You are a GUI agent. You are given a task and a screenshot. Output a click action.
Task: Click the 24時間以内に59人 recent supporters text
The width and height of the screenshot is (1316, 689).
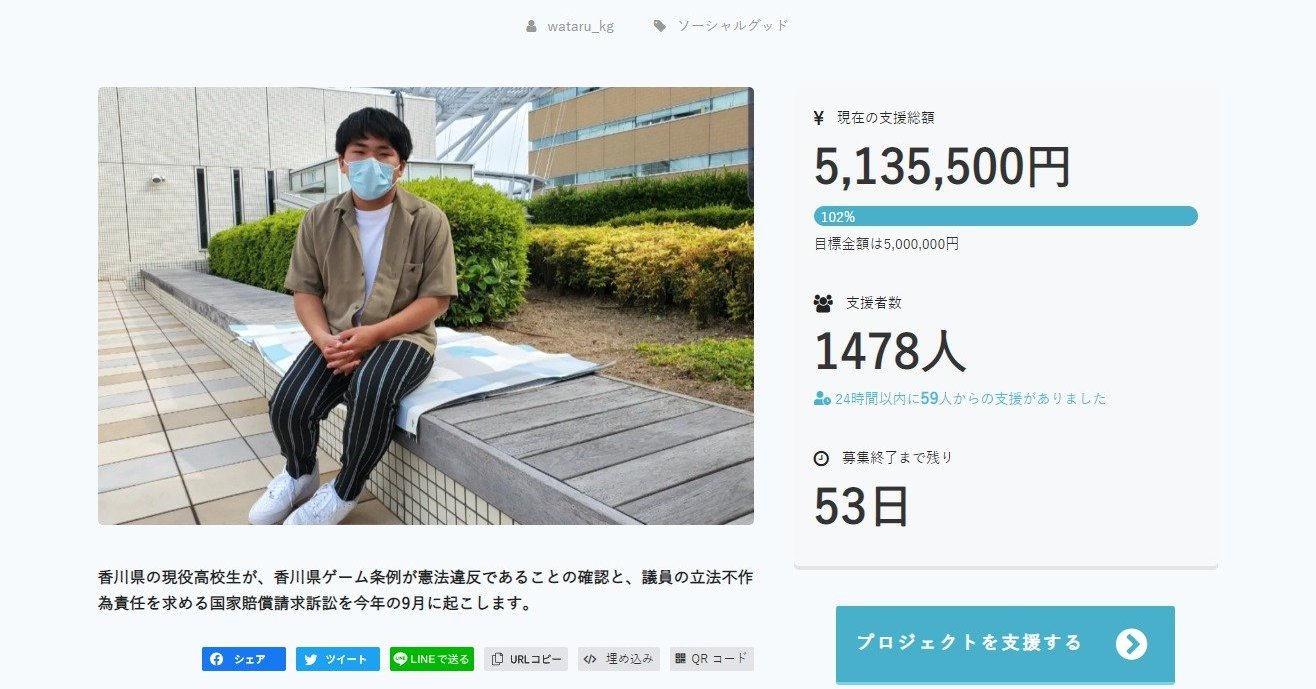coord(961,398)
